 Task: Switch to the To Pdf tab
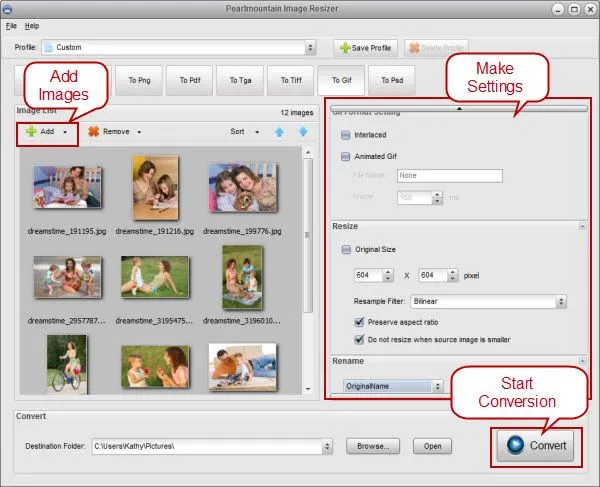pyautogui.click(x=190, y=80)
